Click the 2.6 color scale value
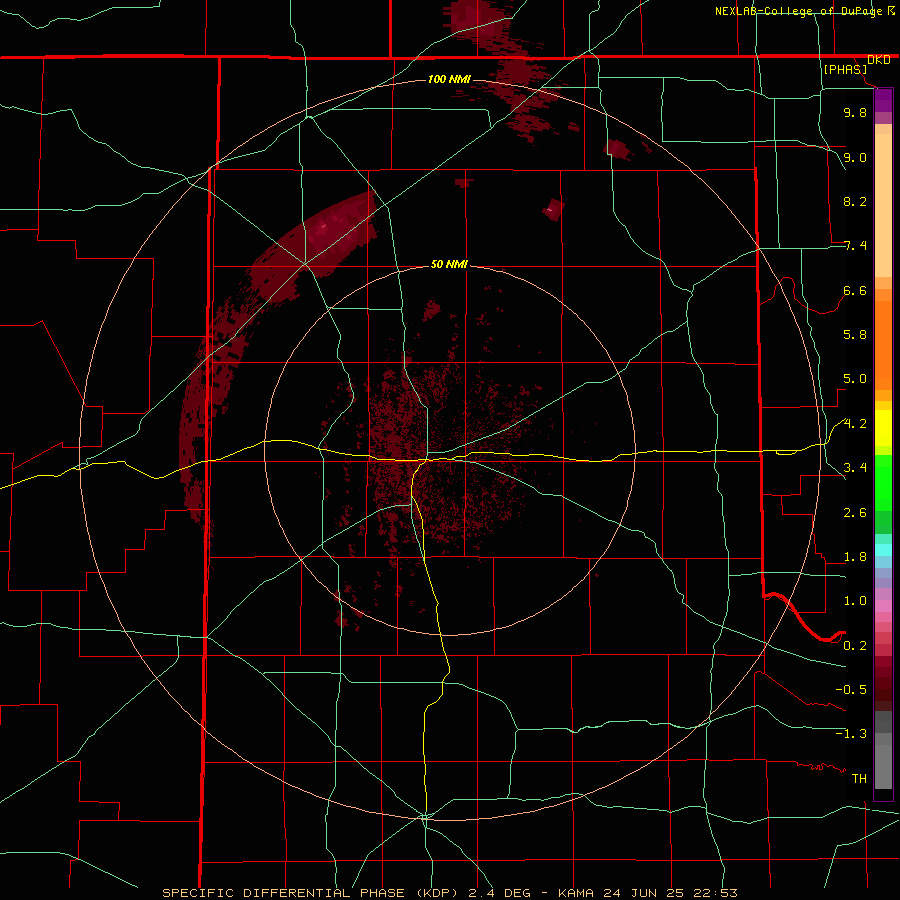Viewport: 900px width, 900px height. [855, 513]
